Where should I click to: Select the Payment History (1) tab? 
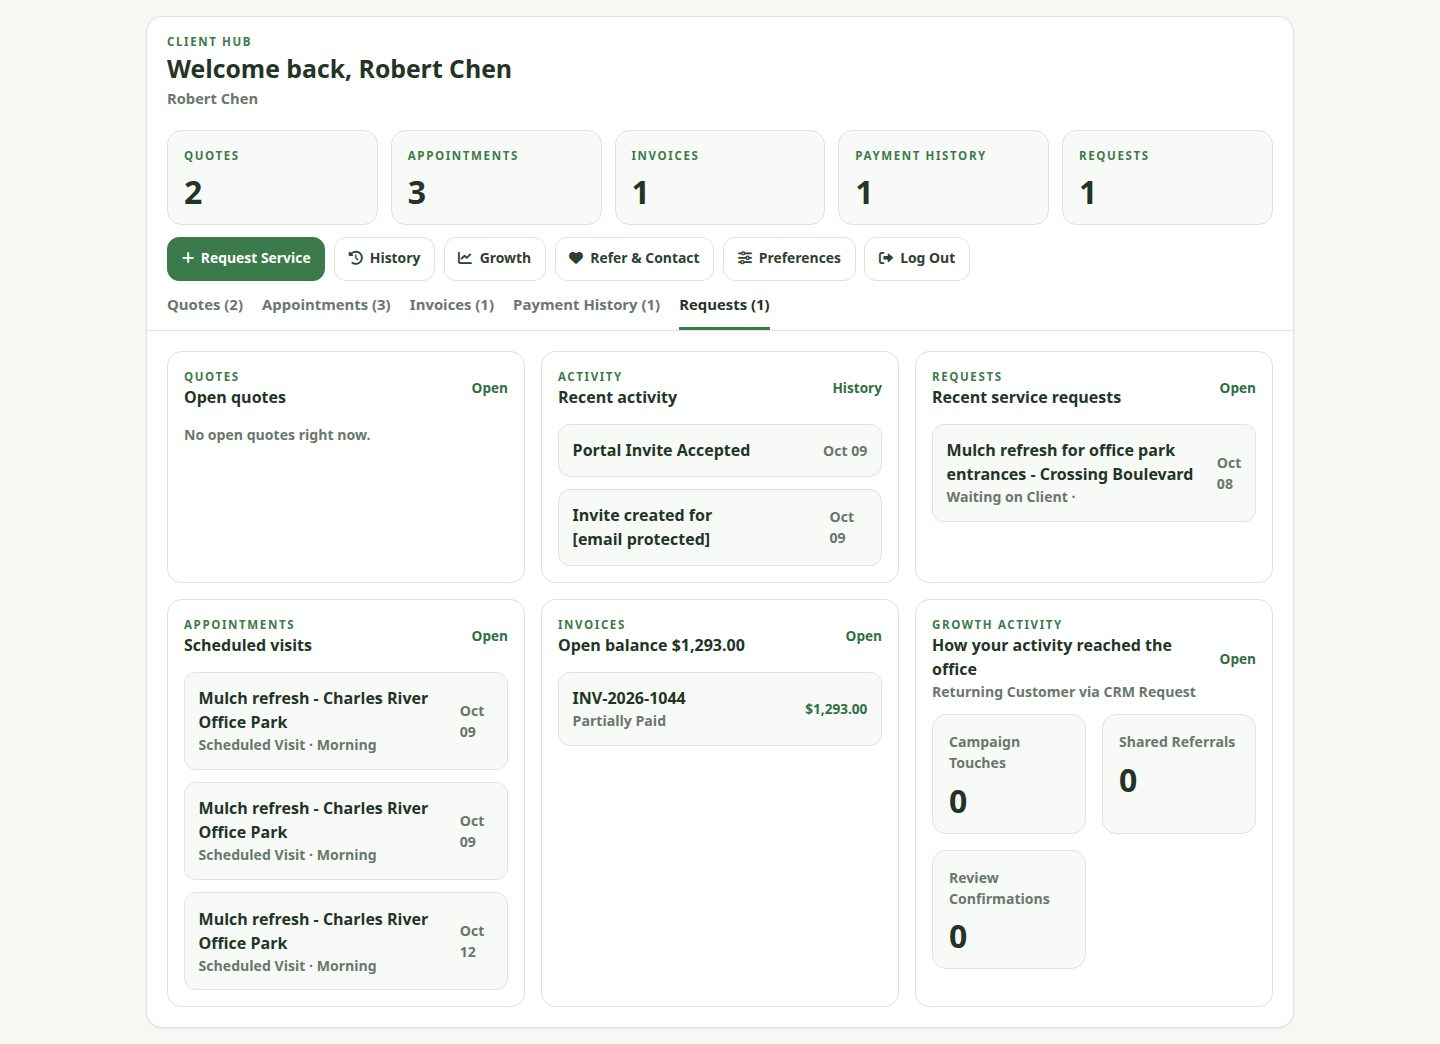tap(587, 305)
